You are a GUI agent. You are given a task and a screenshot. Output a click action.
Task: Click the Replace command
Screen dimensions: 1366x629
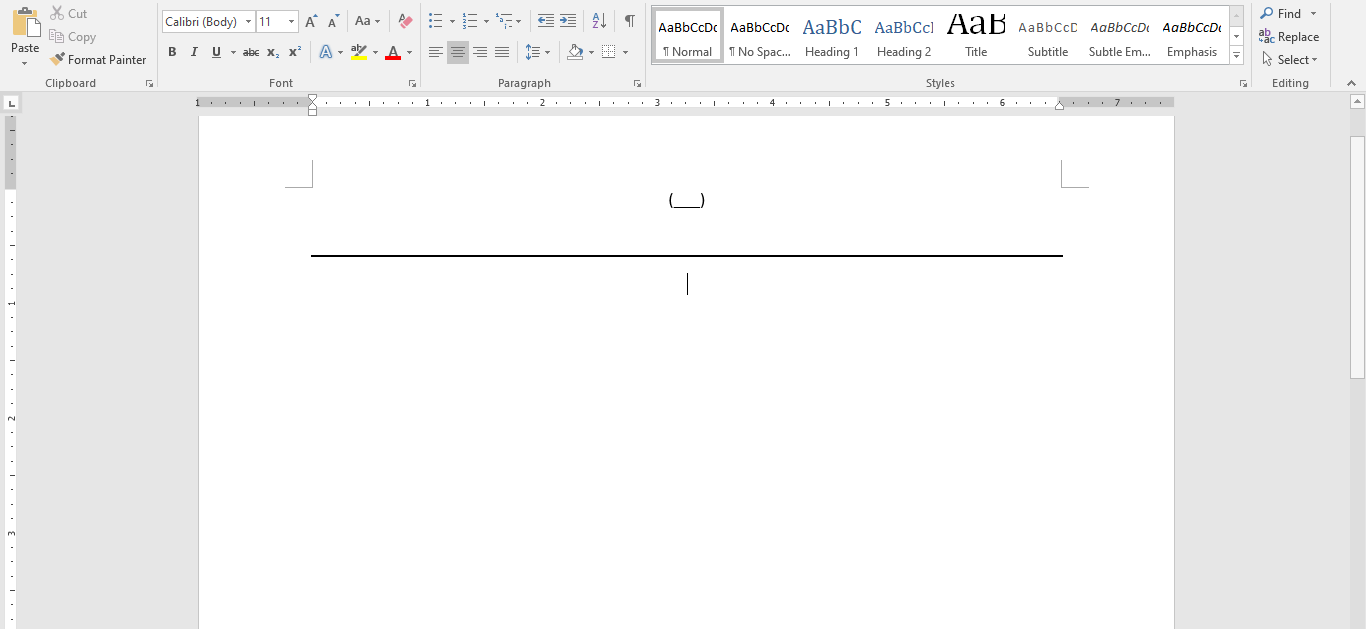1289,37
